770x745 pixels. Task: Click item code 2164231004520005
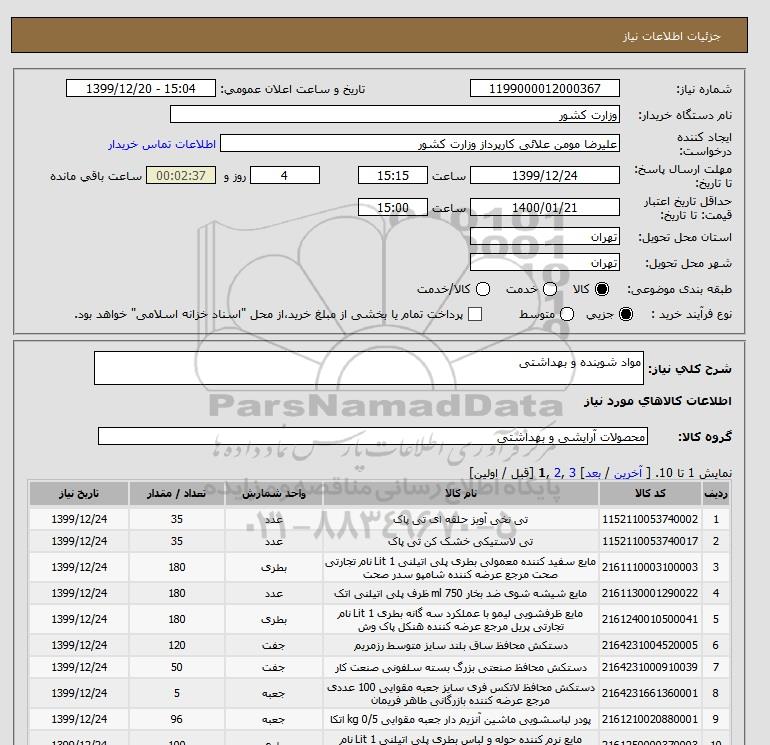(650, 645)
